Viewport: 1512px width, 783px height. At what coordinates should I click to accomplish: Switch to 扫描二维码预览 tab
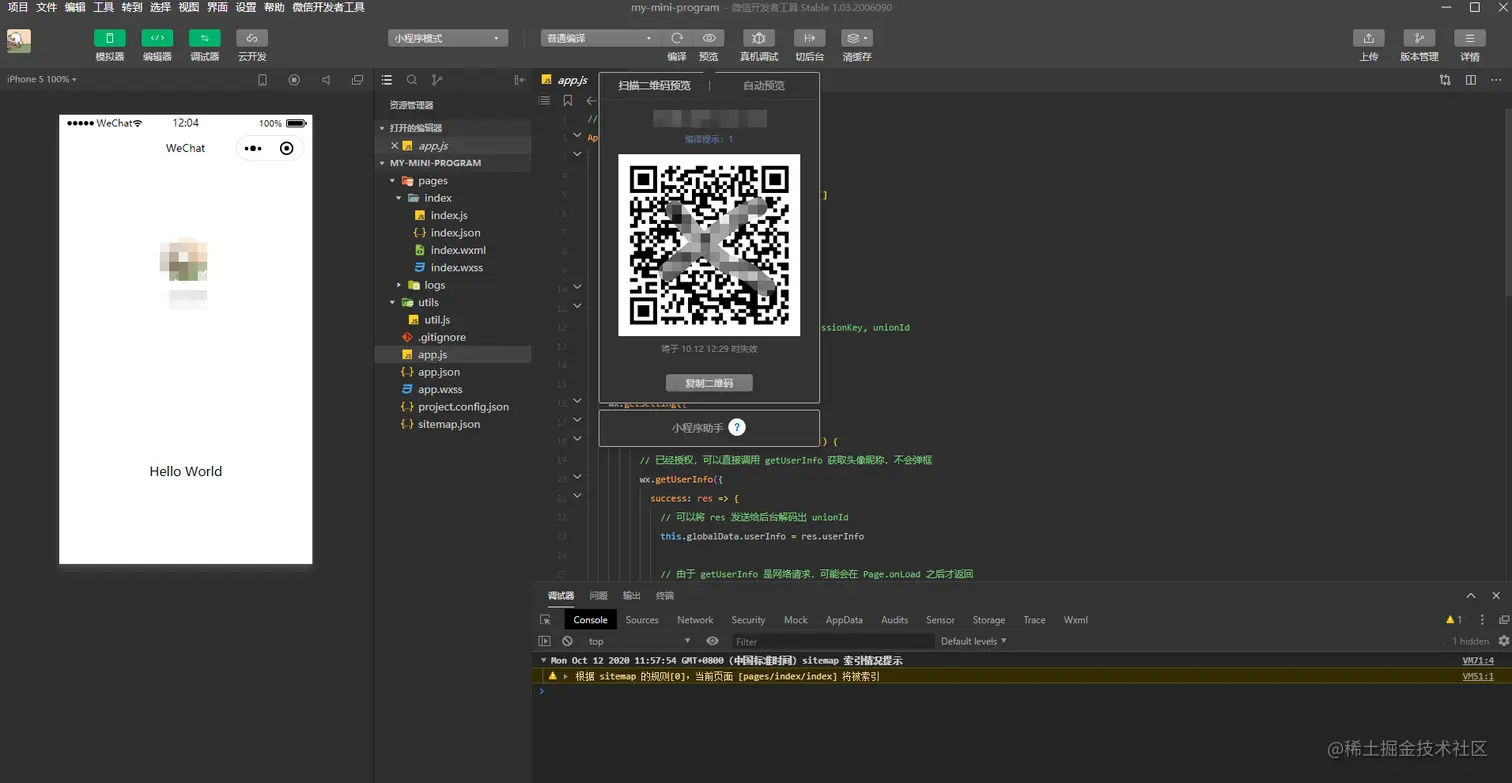coord(654,85)
